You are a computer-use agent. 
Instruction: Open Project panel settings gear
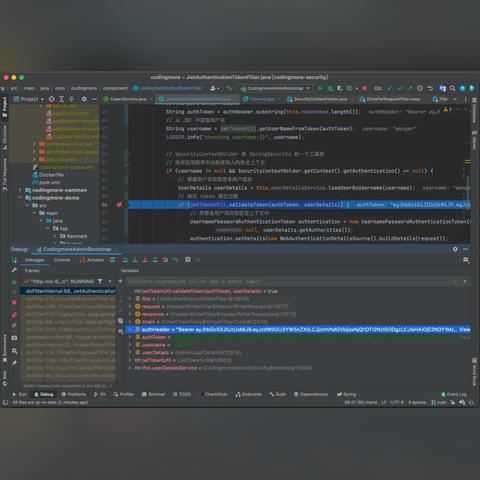pos(84,99)
